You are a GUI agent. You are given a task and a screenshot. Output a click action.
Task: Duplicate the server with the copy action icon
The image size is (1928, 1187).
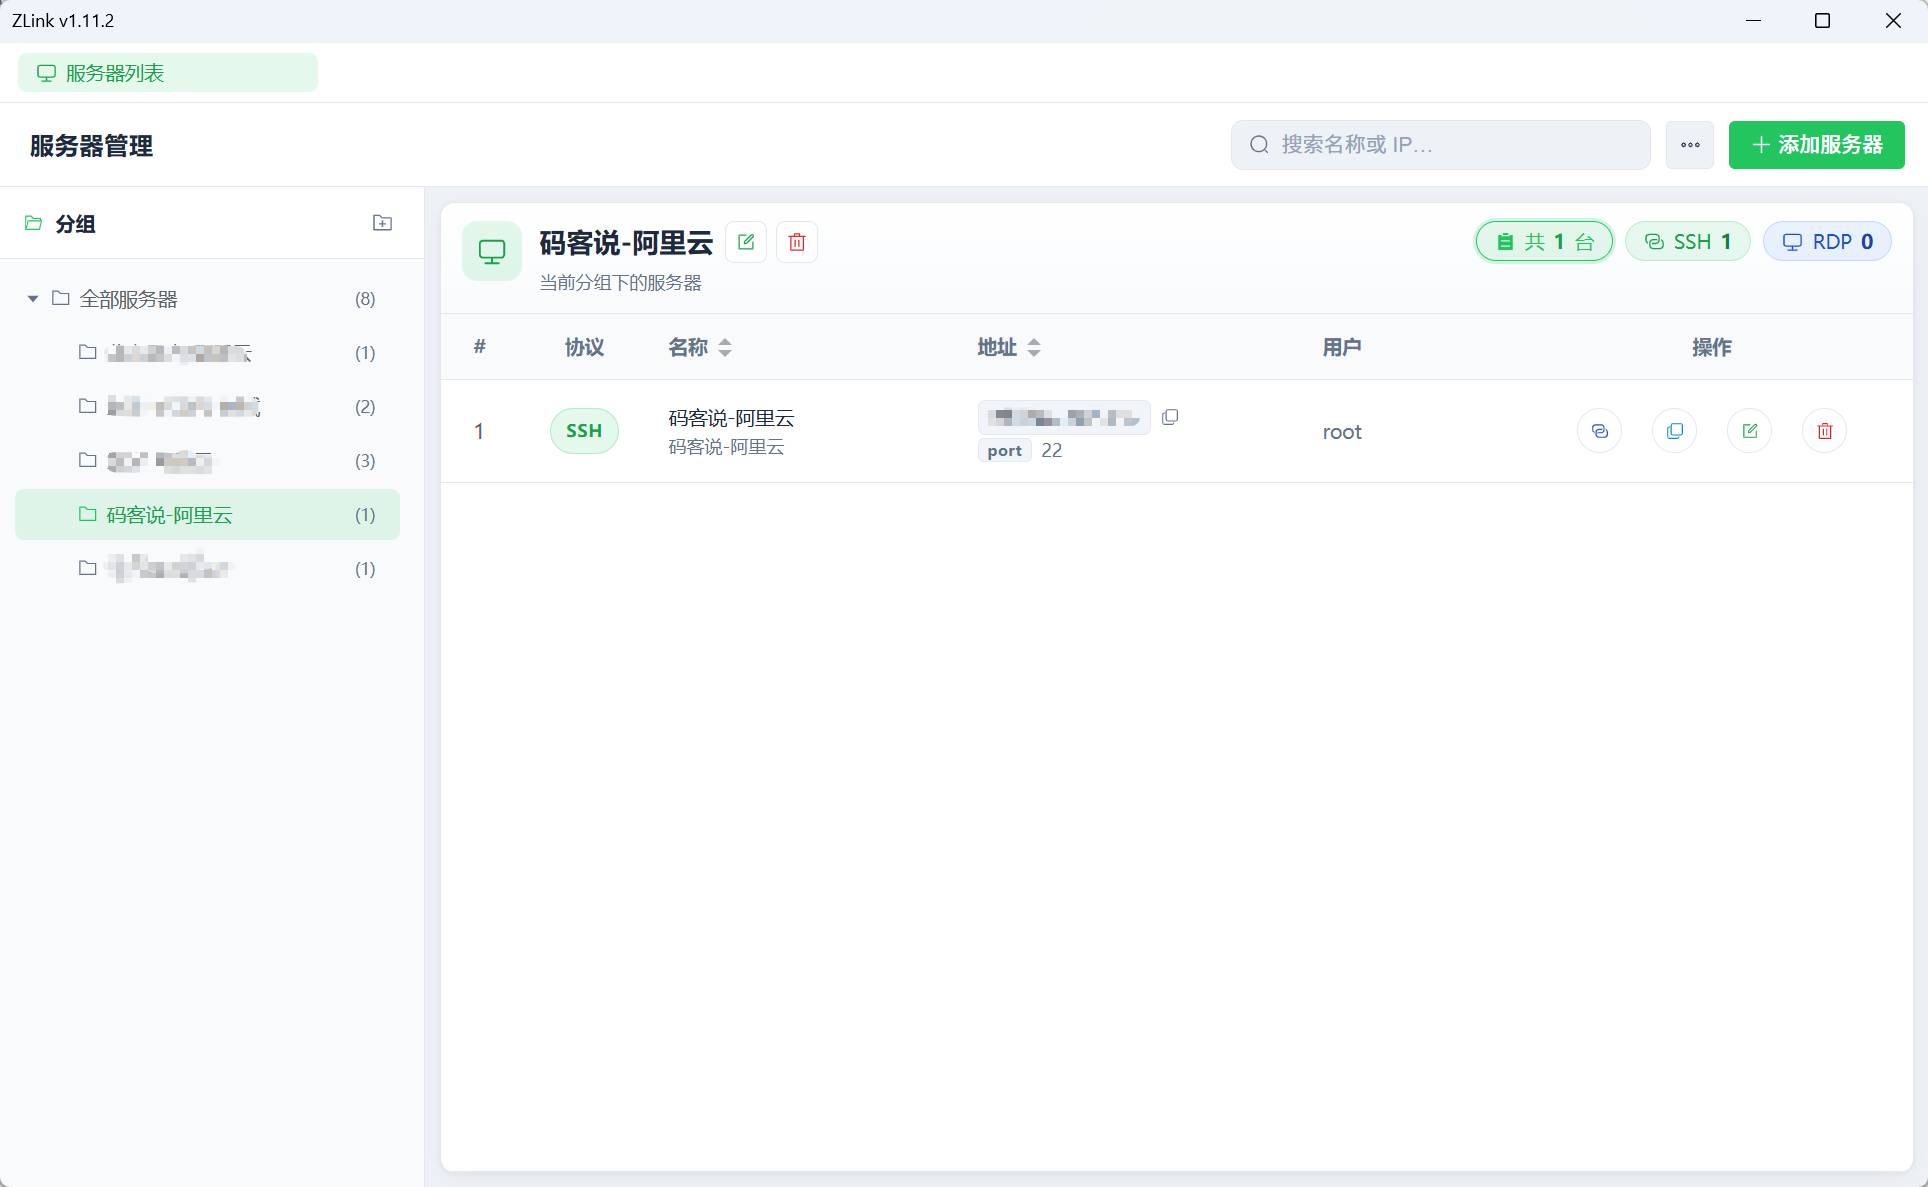tap(1675, 431)
